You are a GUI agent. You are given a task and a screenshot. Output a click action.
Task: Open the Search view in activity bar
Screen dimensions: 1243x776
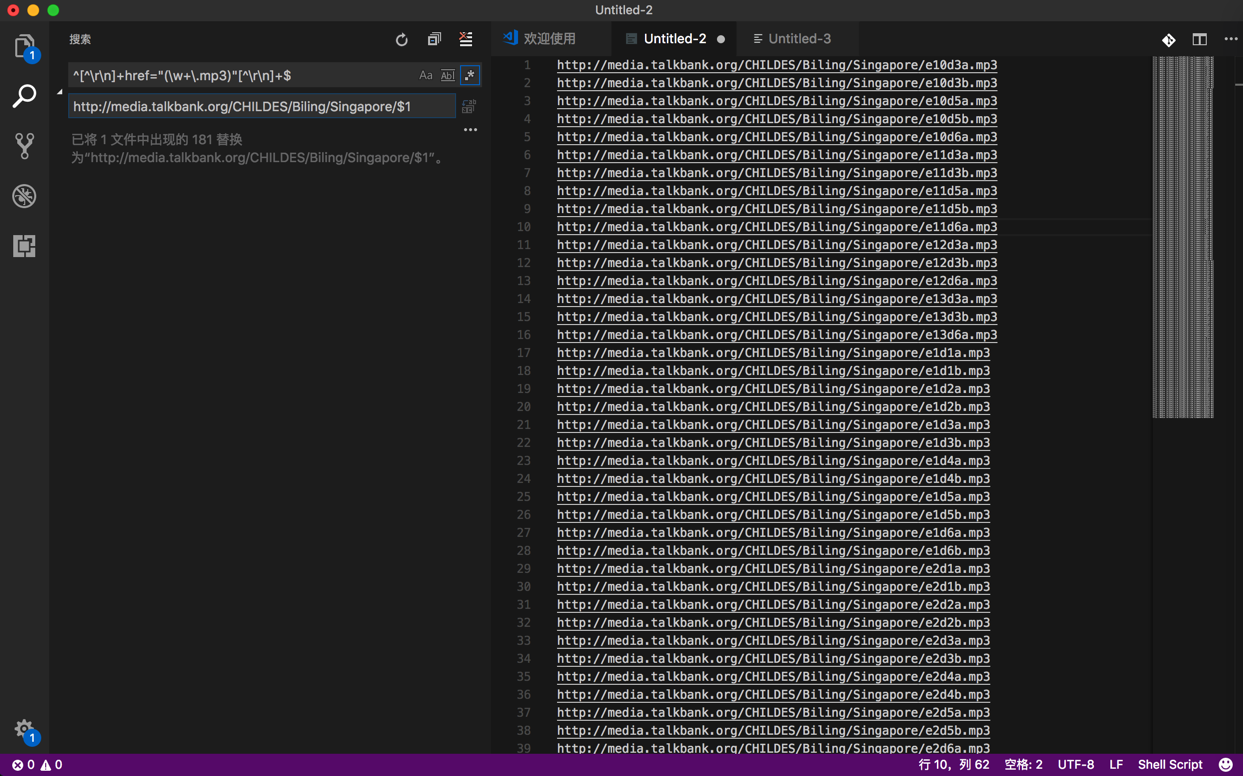click(24, 96)
